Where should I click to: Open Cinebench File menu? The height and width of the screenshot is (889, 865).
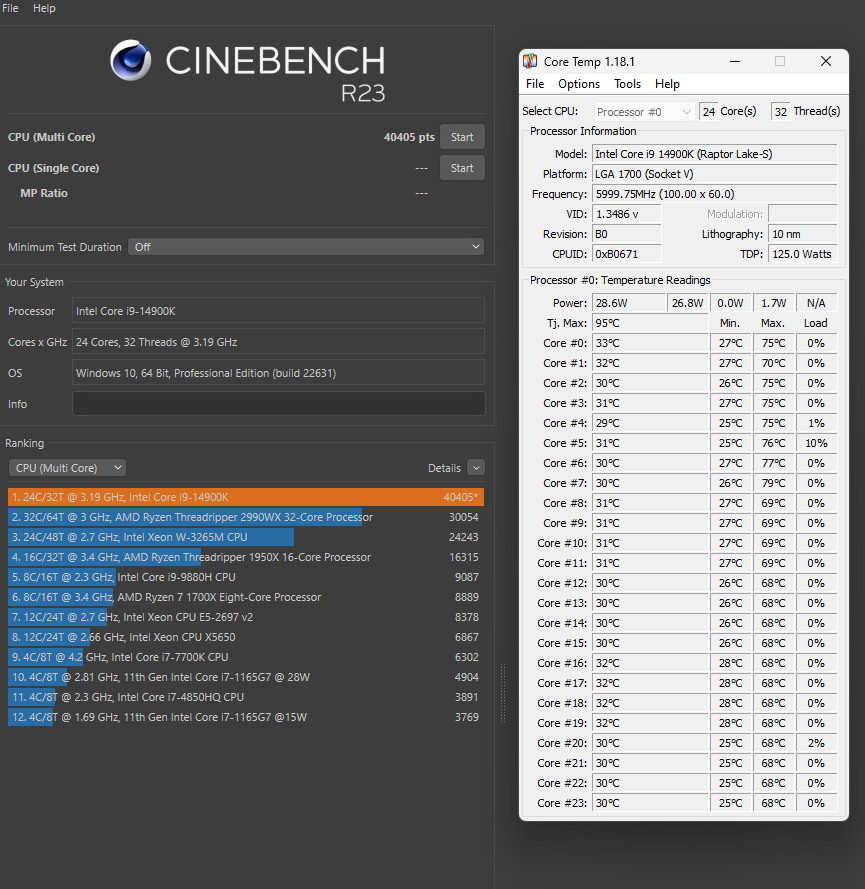click(10, 8)
